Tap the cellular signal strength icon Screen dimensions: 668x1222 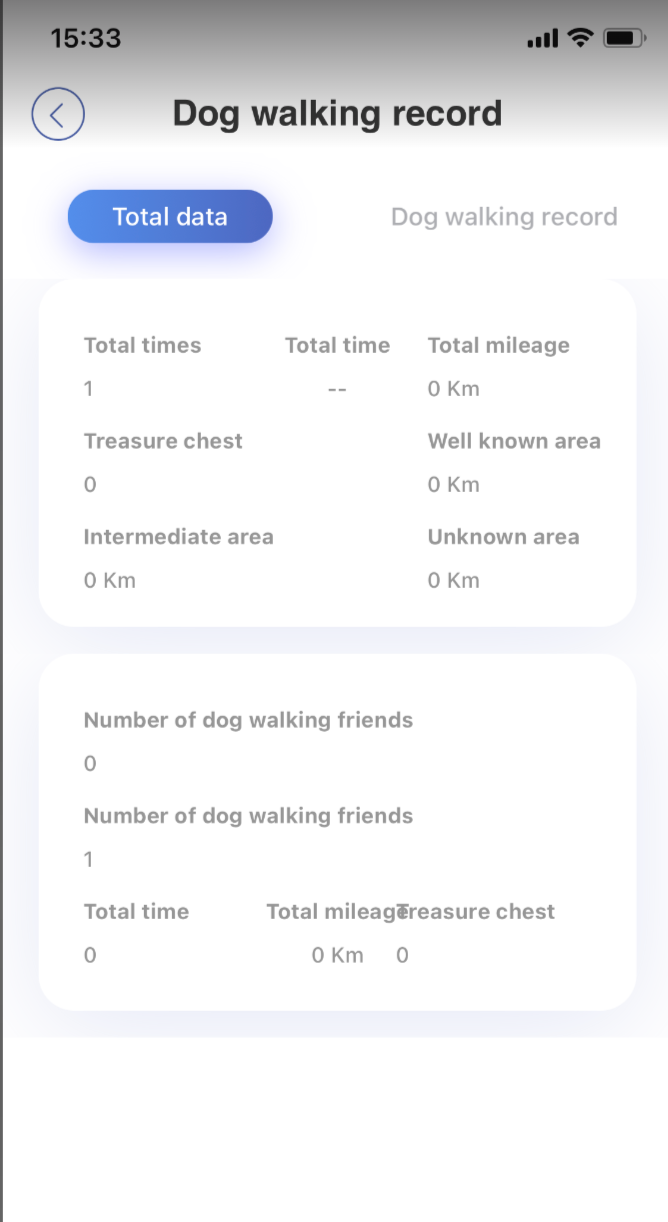(x=542, y=39)
